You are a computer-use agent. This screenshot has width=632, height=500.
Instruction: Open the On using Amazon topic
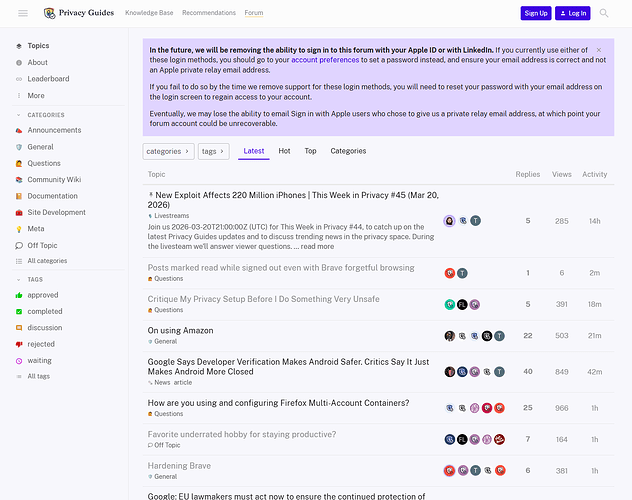tap(180, 331)
